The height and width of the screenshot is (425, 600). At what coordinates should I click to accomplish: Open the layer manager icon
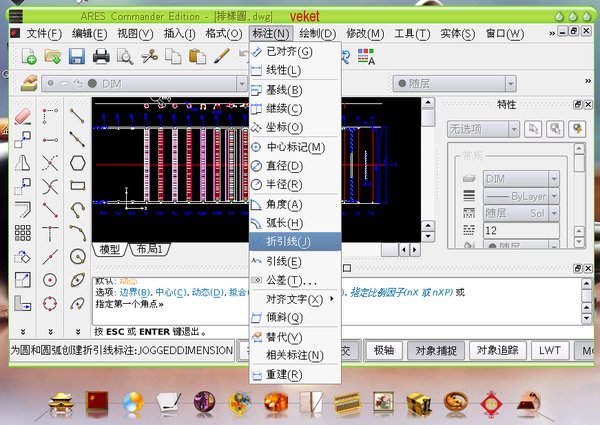tap(29, 83)
